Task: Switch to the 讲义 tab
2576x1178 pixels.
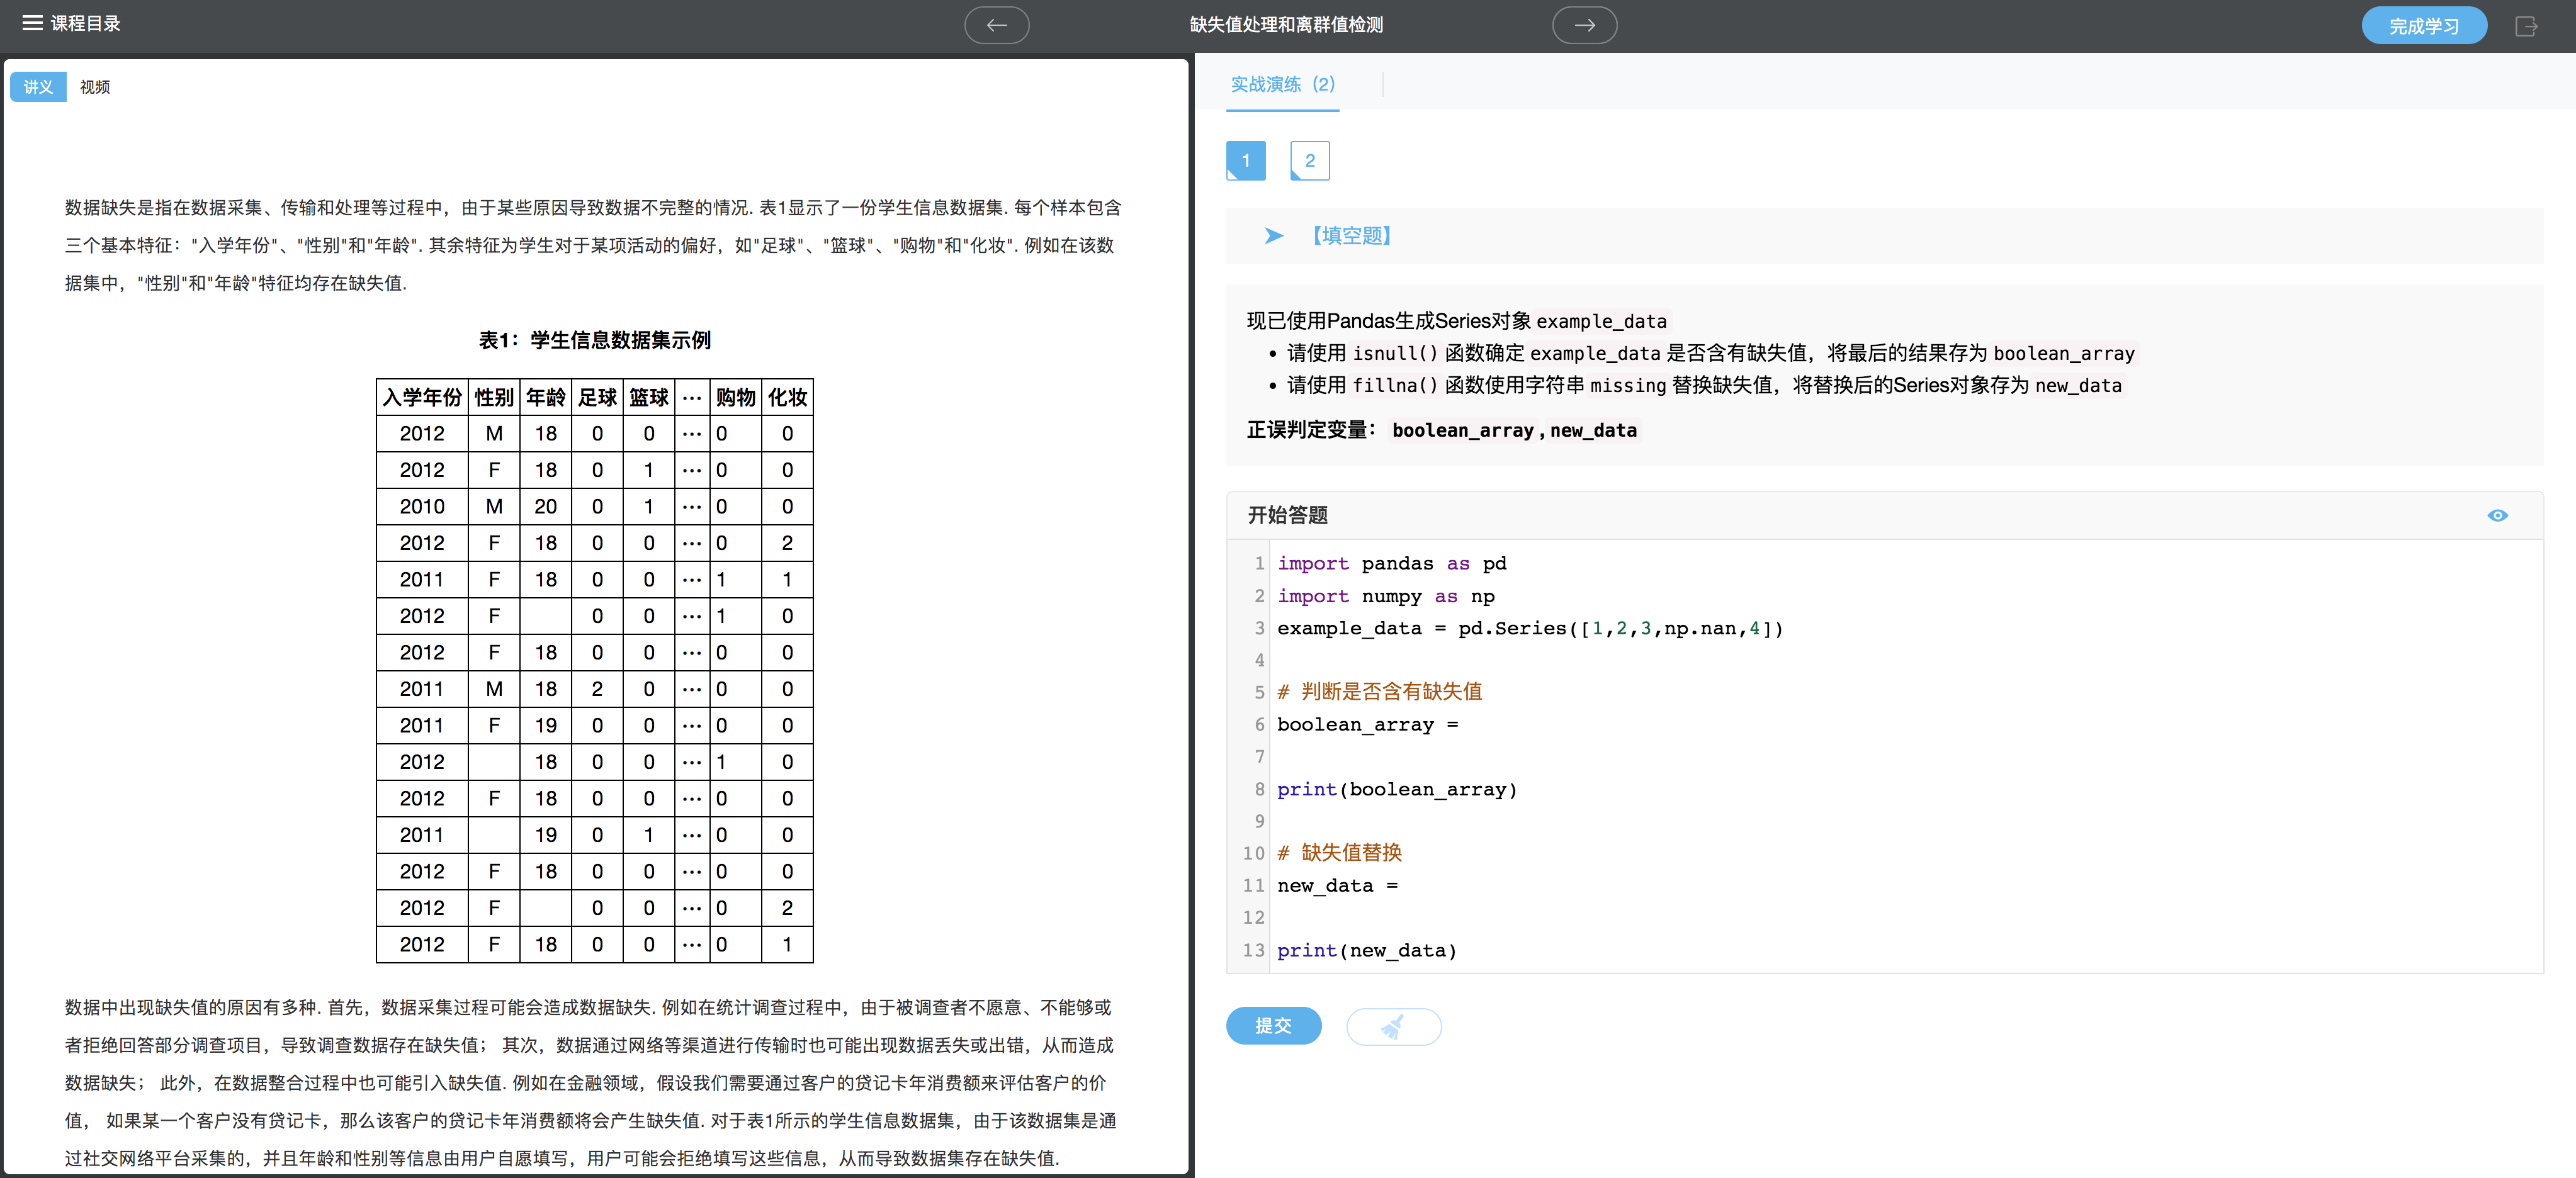Action: [38, 87]
